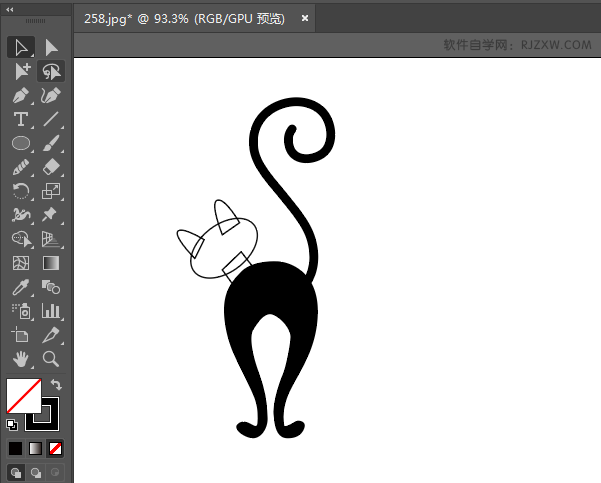Pick the Hand tool
Viewport: 601px width, 483px height.
21,359
